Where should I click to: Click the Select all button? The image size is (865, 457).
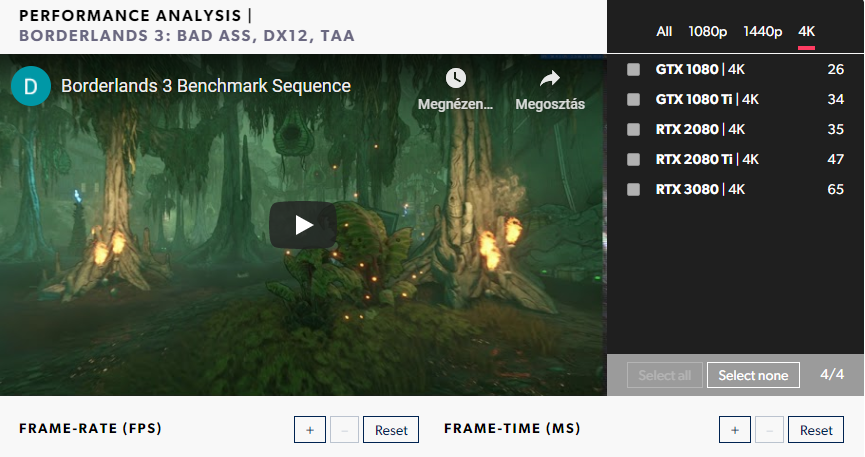click(x=665, y=375)
